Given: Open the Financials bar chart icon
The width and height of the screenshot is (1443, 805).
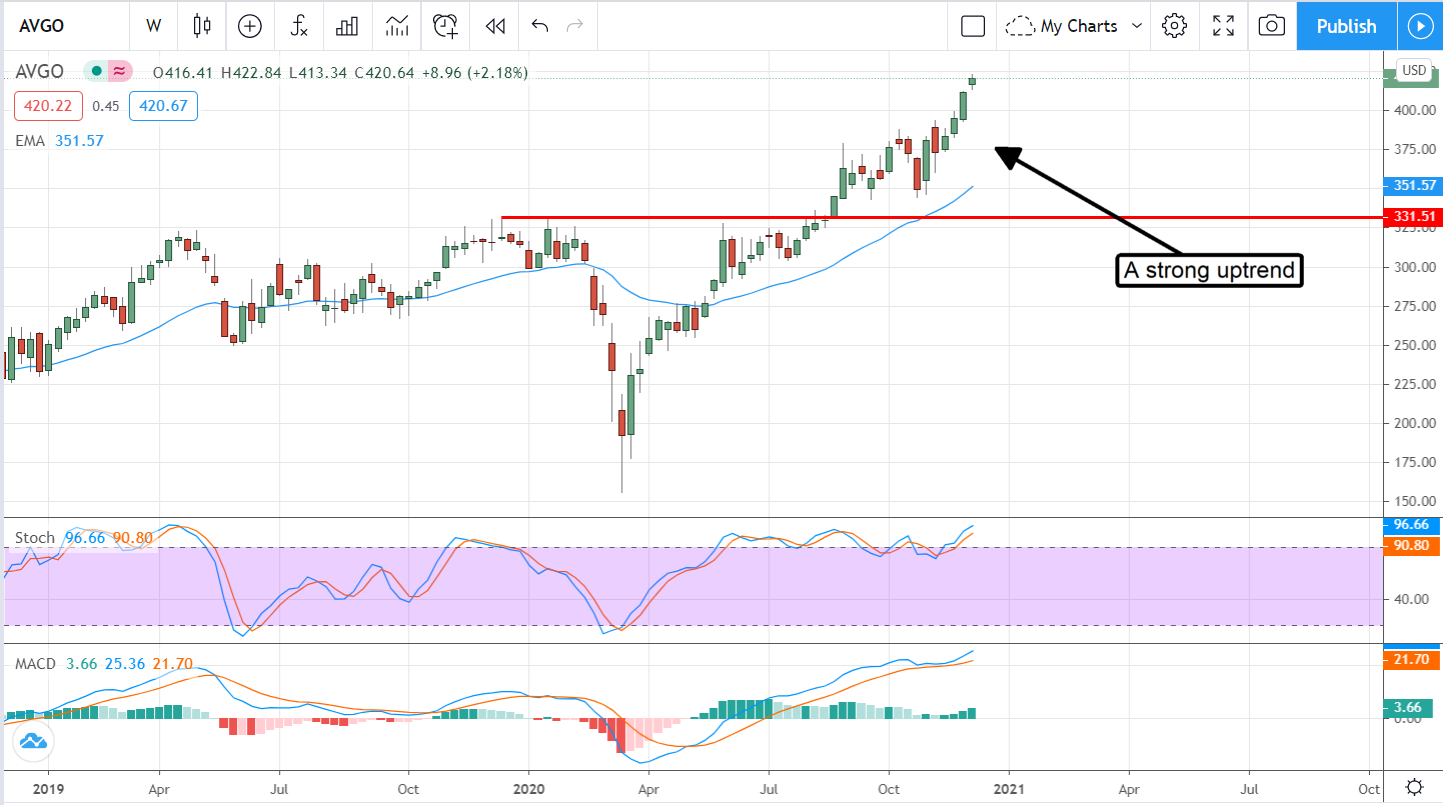Looking at the screenshot, I should pos(347,26).
